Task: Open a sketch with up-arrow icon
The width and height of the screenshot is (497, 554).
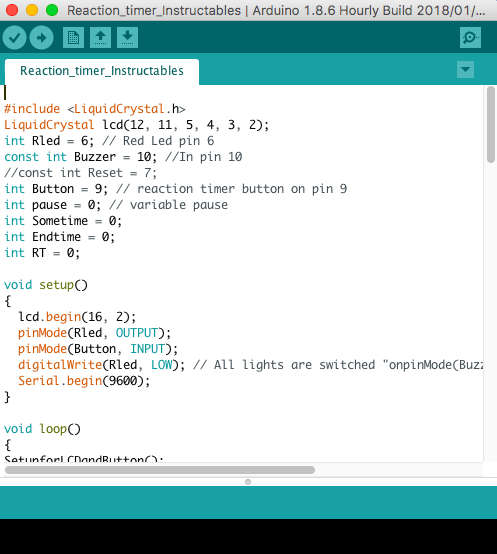Action: click(100, 37)
